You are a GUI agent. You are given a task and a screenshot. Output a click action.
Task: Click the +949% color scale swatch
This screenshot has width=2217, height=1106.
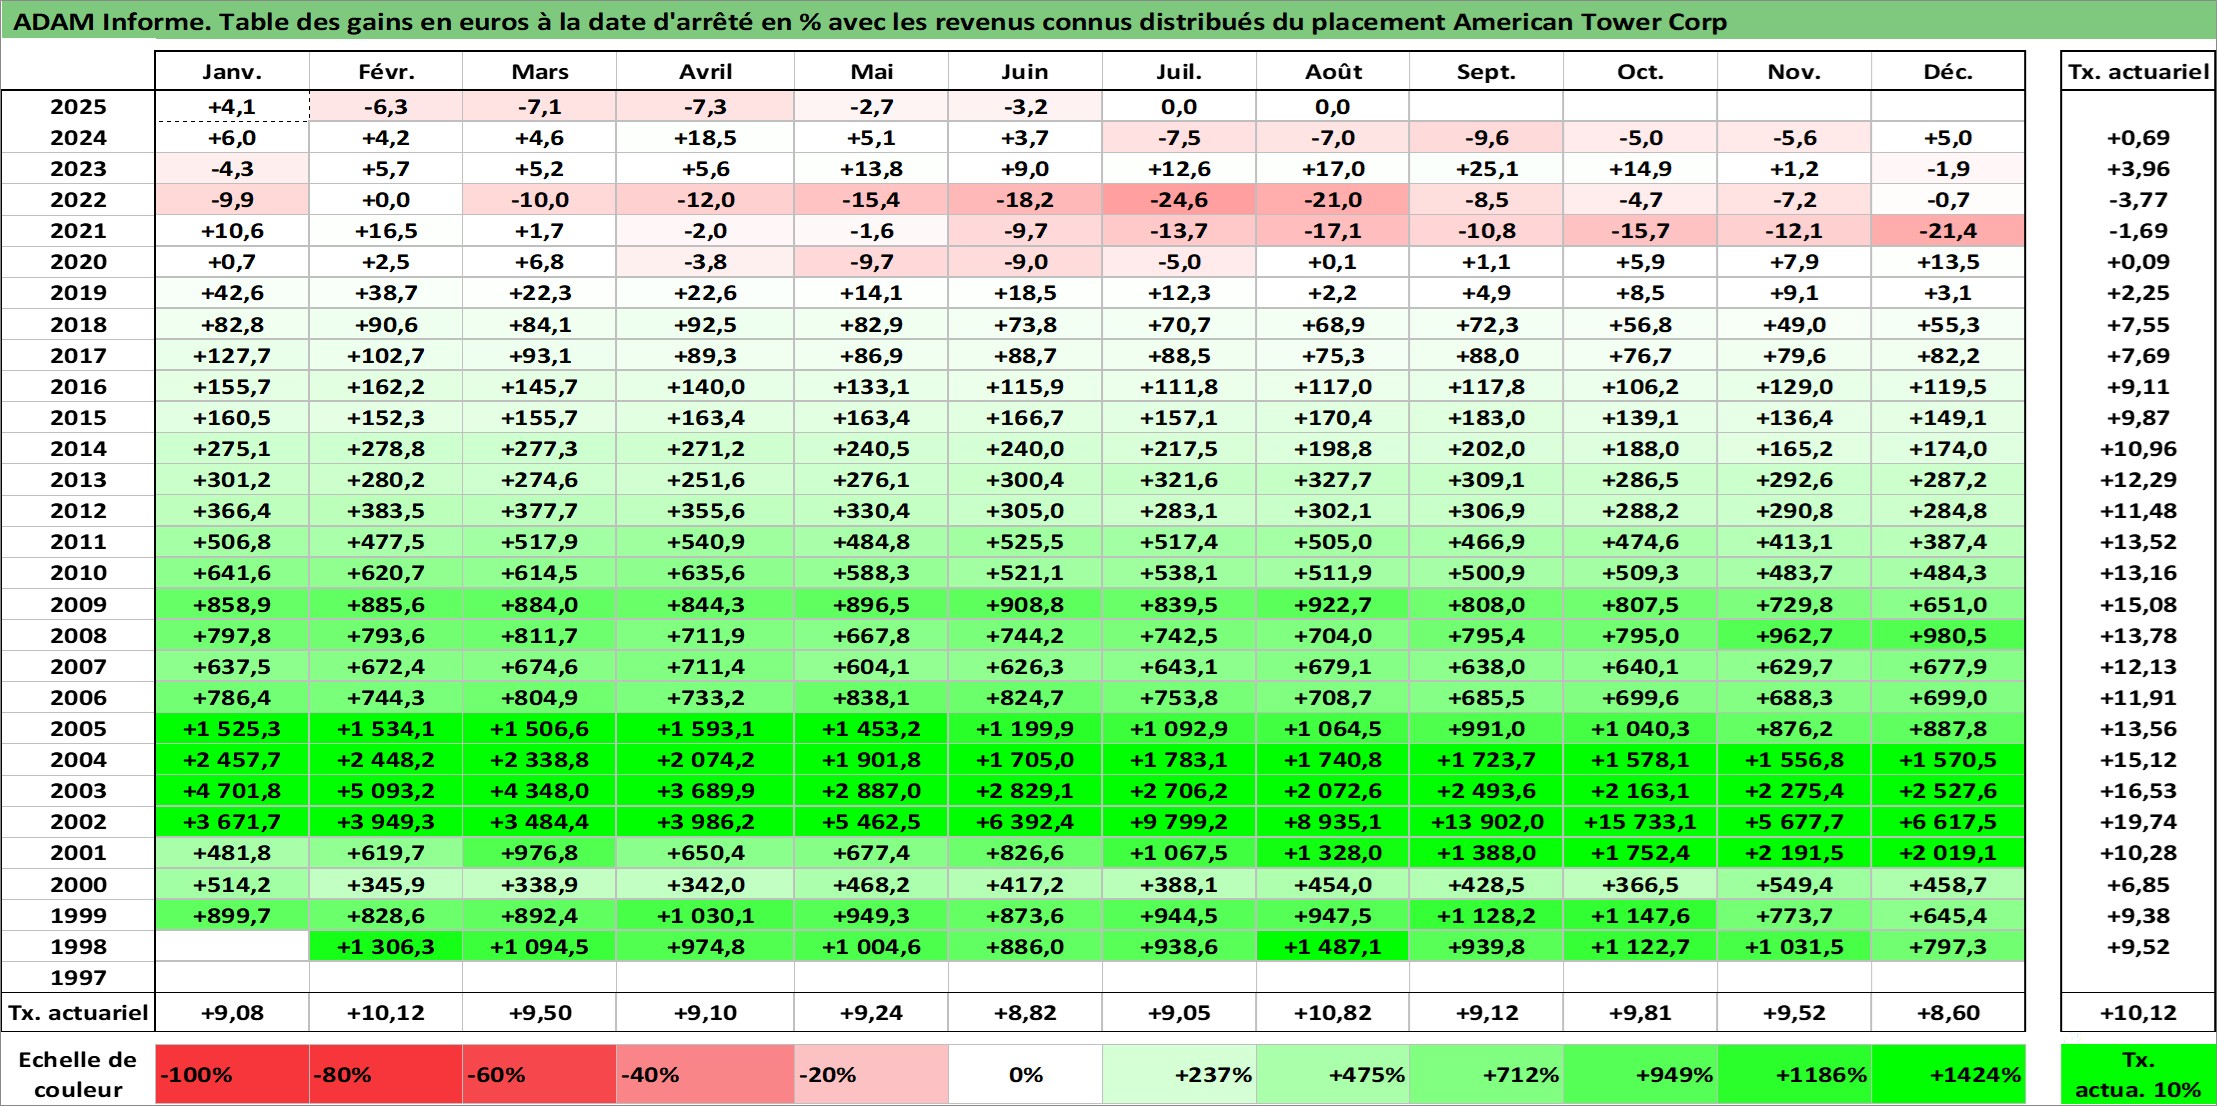point(1640,1075)
